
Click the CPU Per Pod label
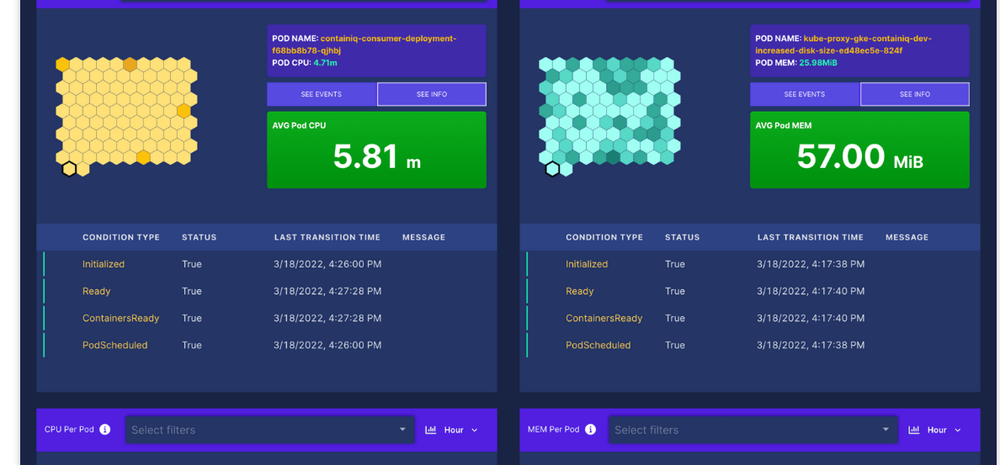point(69,429)
